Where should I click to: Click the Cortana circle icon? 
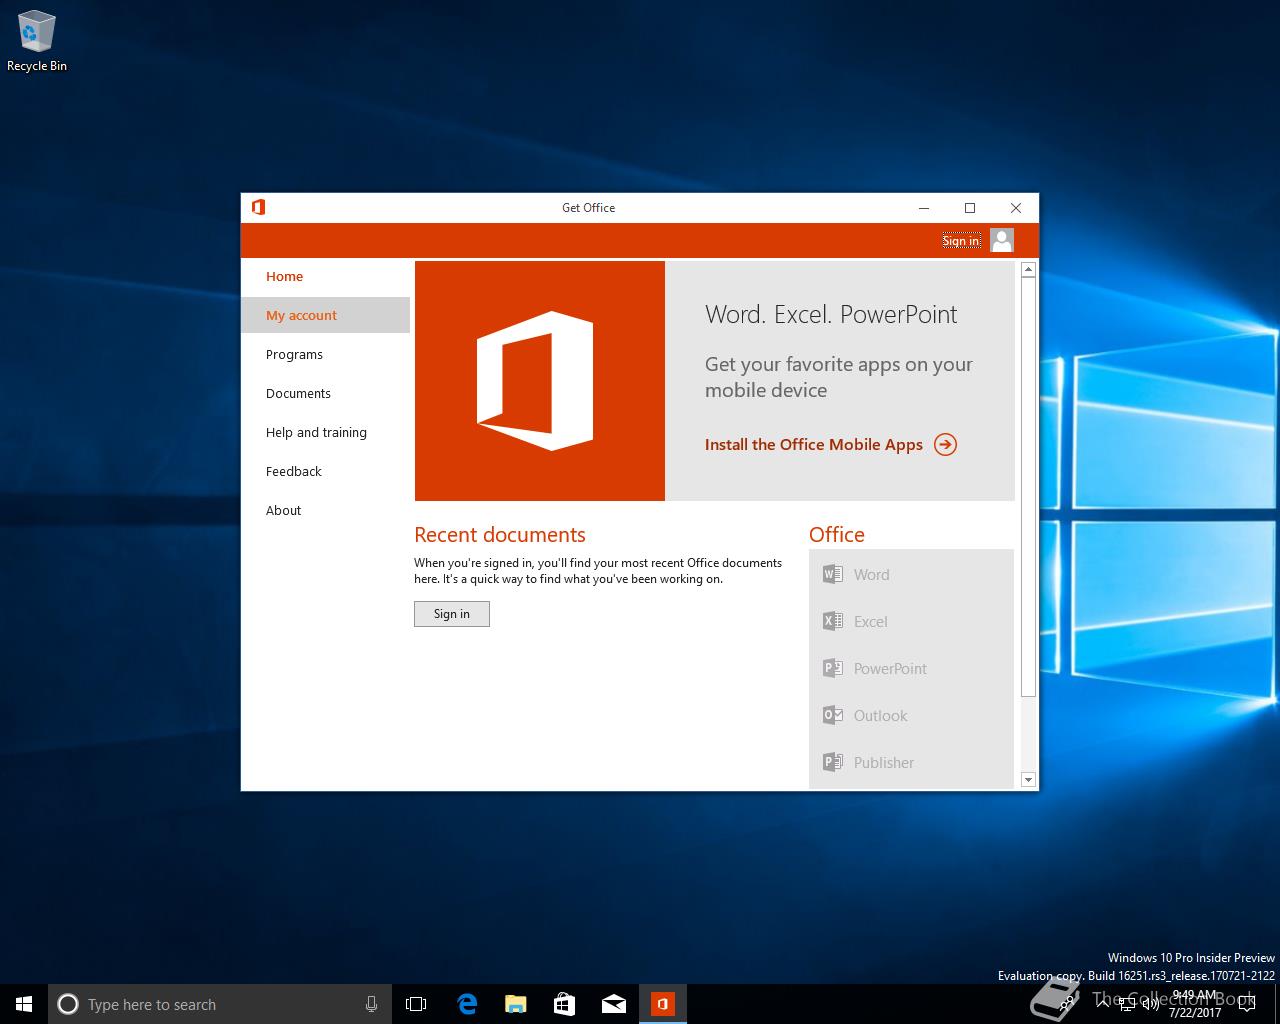click(68, 1004)
